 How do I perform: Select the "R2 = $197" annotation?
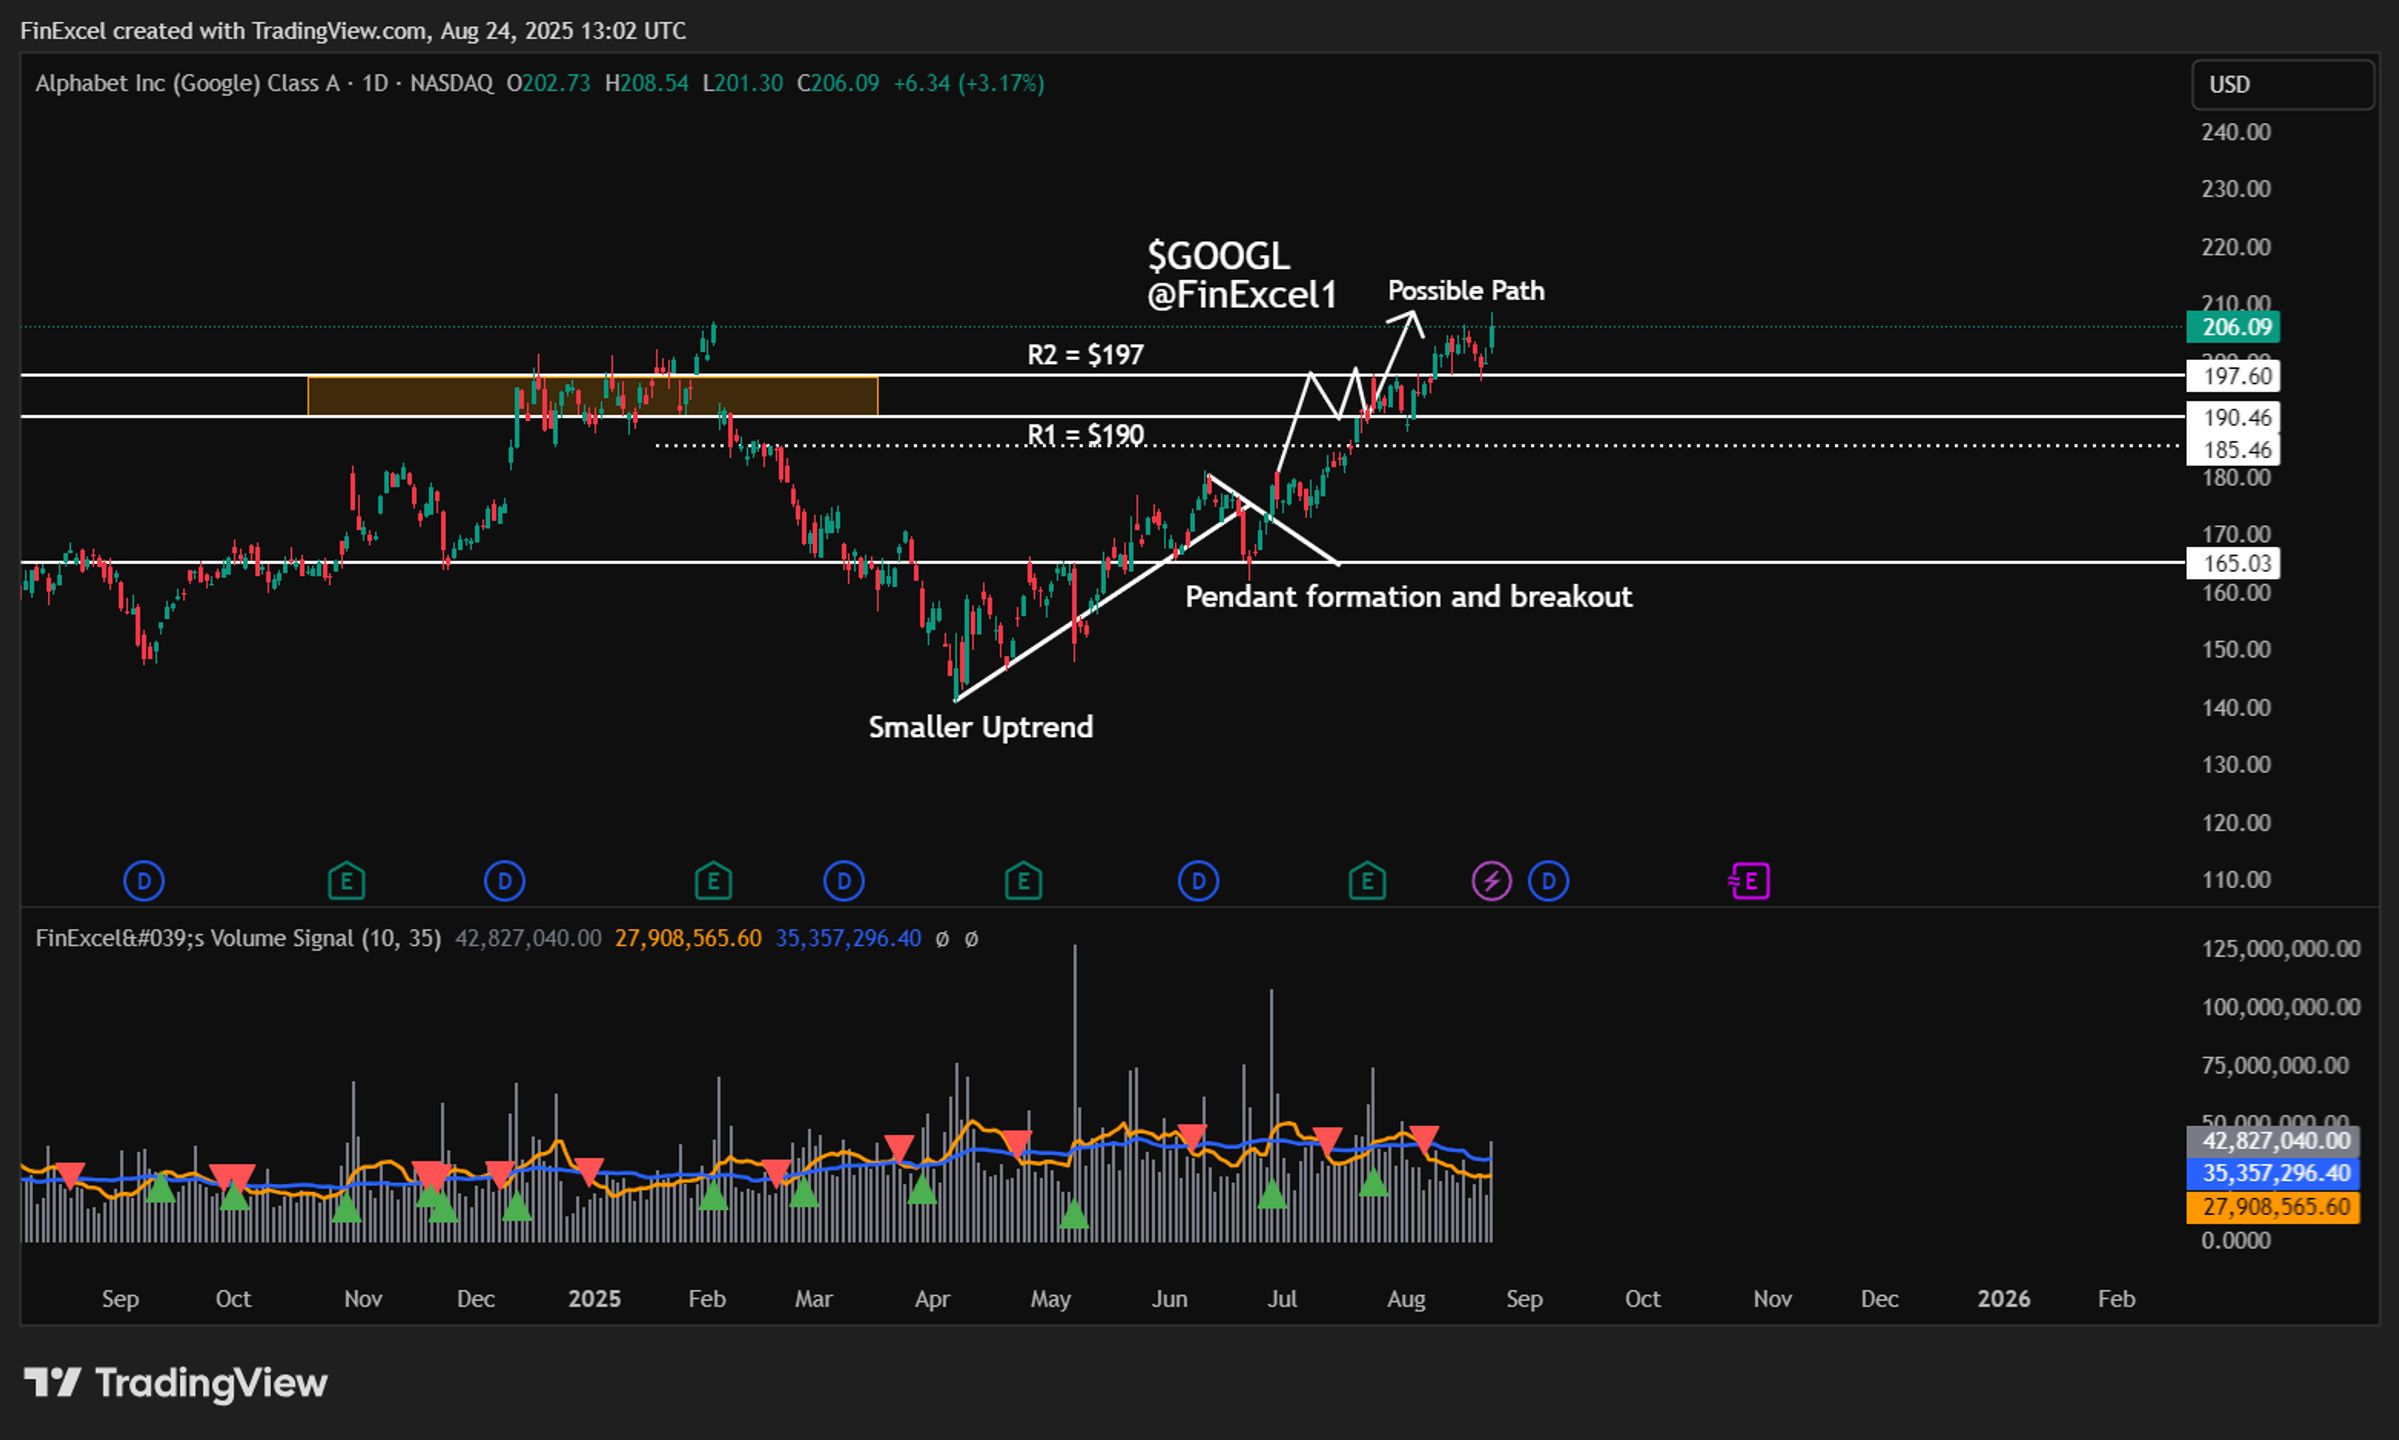[1085, 355]
